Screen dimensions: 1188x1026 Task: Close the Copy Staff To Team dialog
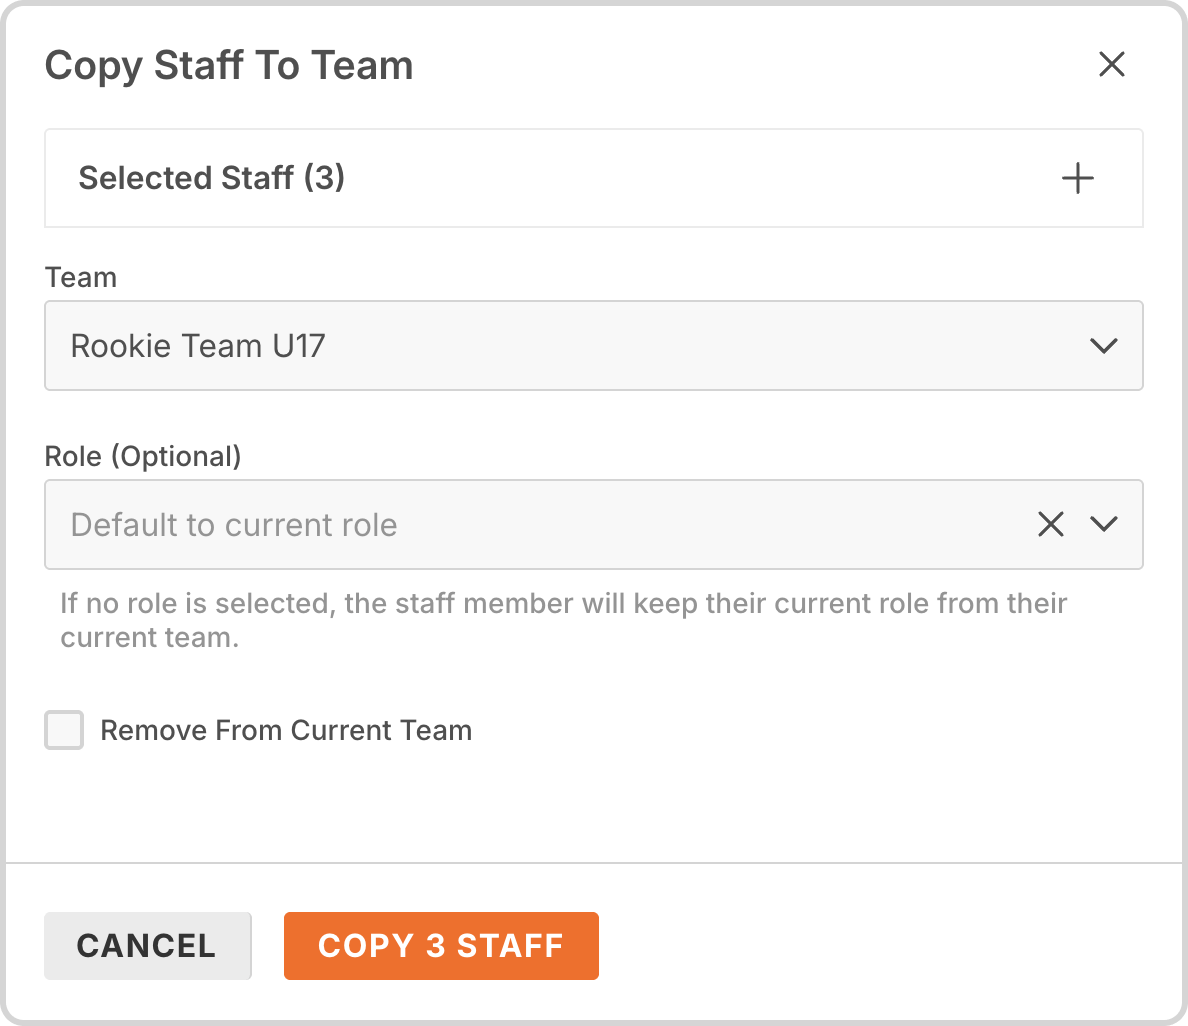coord(1111,65)
